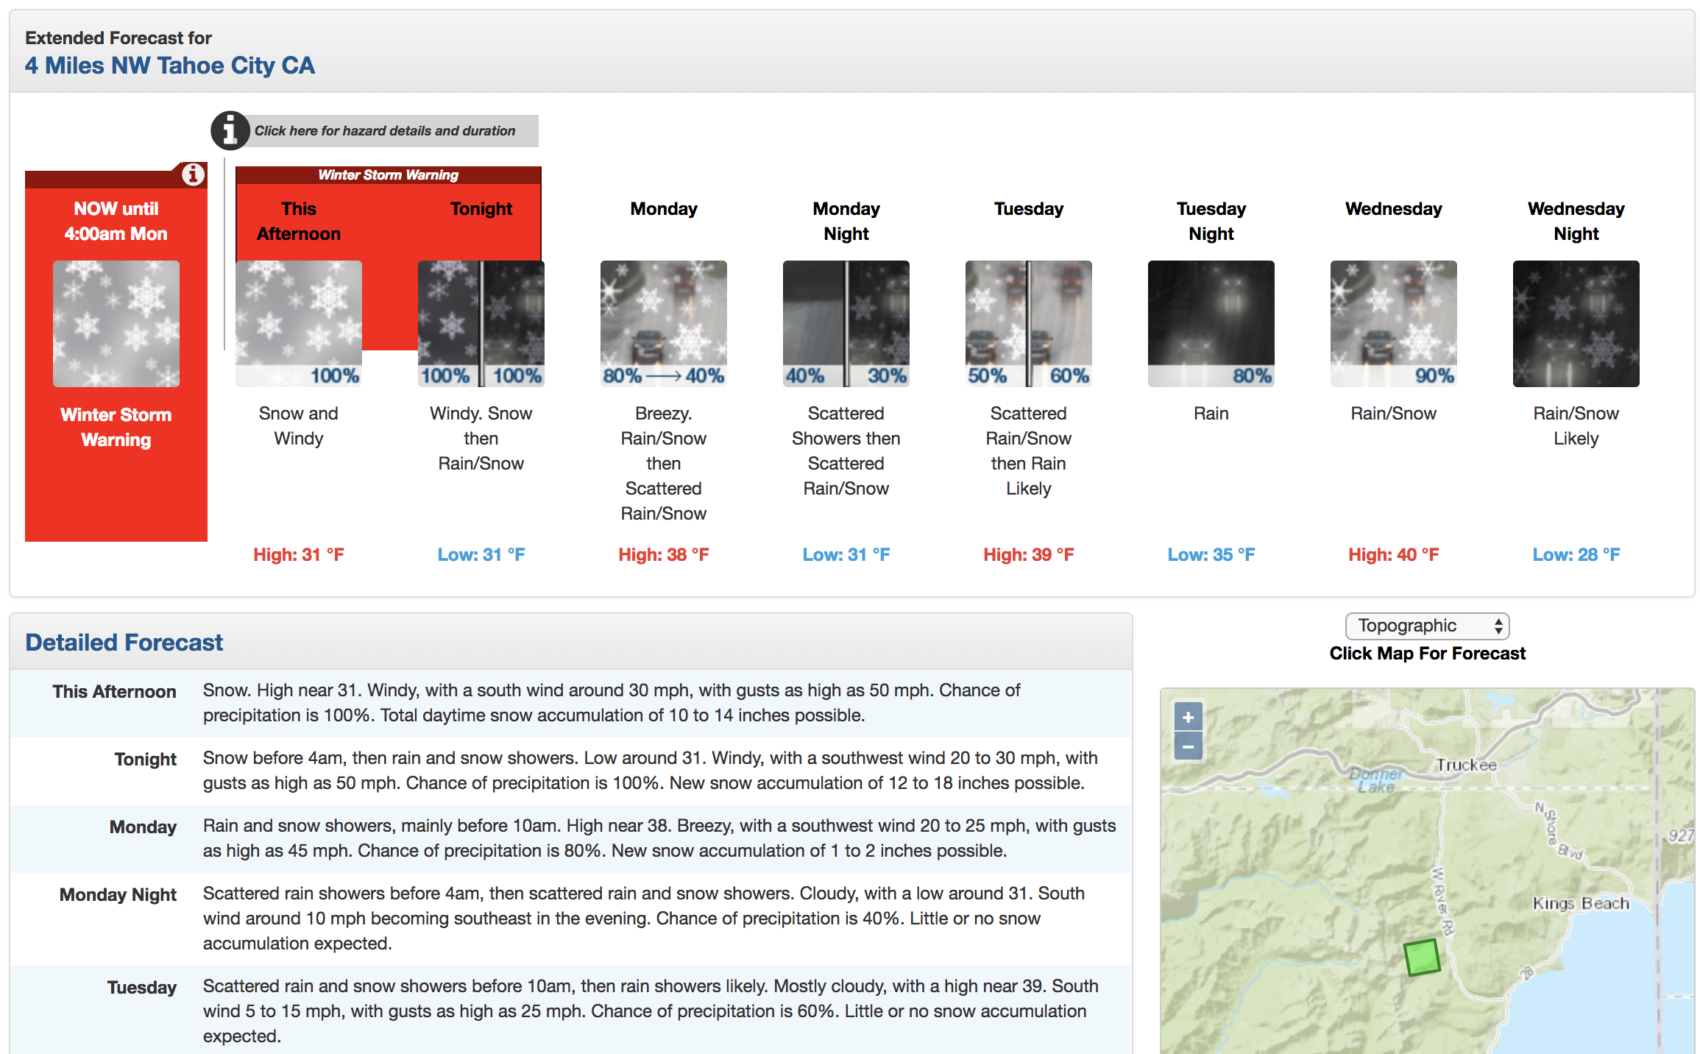Click Donner Lake label on the map
This screenshot has width=1700, height=1054.
pos(1377,780)
